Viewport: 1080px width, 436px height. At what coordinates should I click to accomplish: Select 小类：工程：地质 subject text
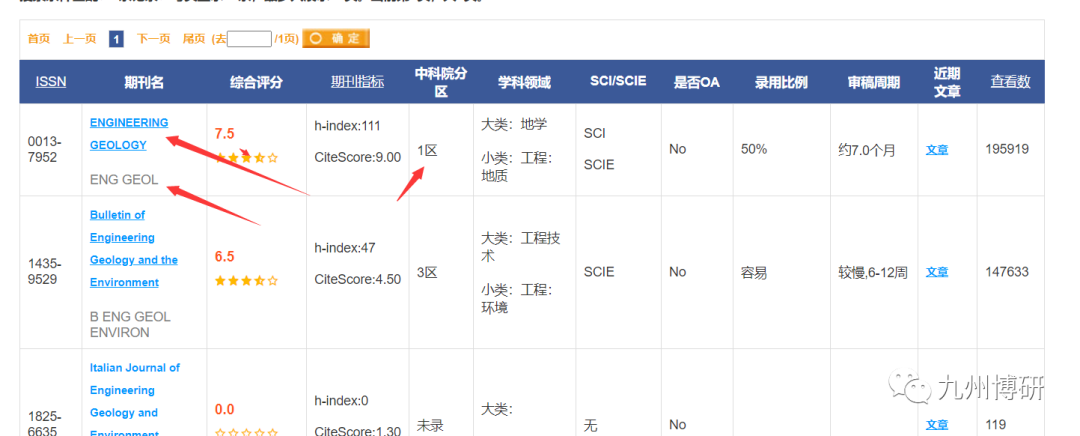[x=517, y=167]
